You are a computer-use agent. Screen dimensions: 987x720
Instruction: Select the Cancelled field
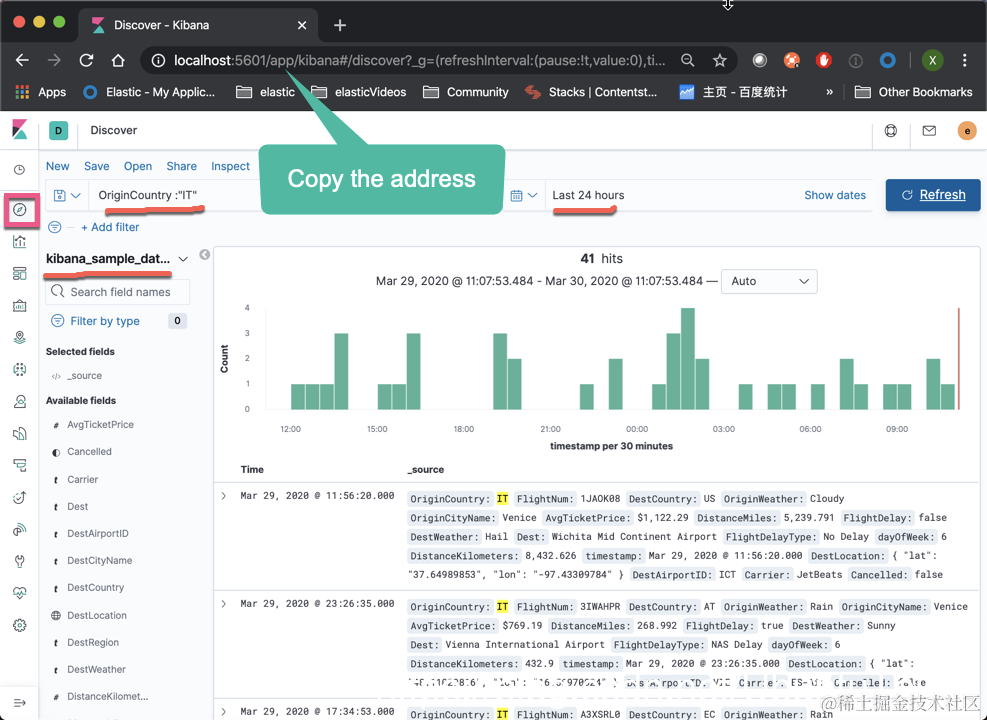pos(89,452)
